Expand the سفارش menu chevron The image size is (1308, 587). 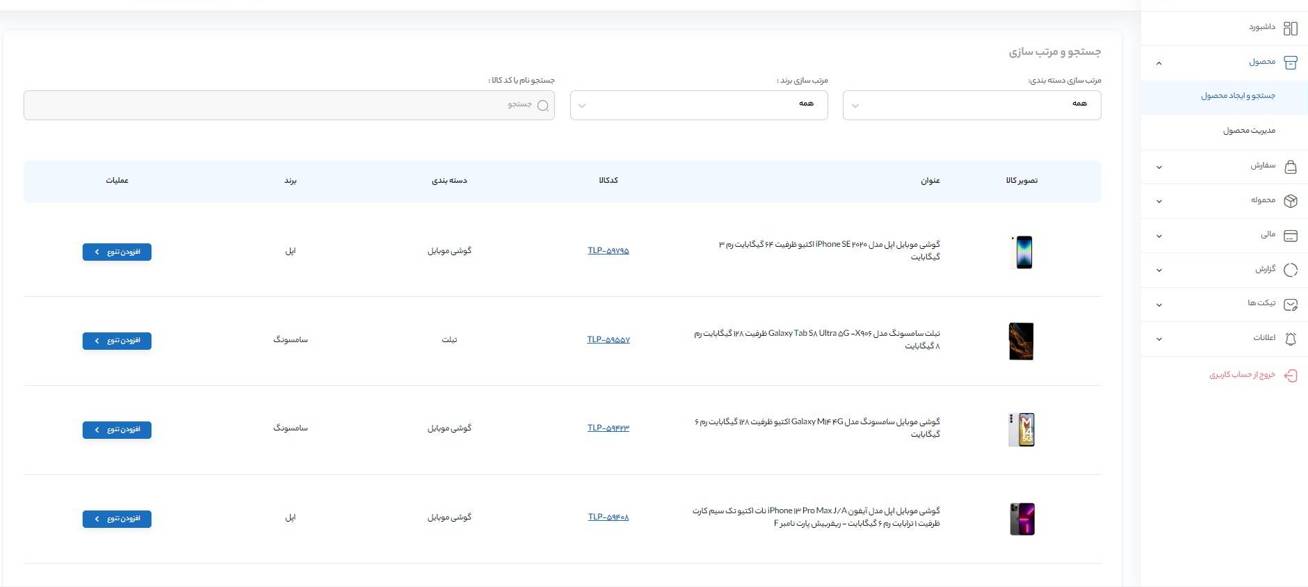(1159, 167)
